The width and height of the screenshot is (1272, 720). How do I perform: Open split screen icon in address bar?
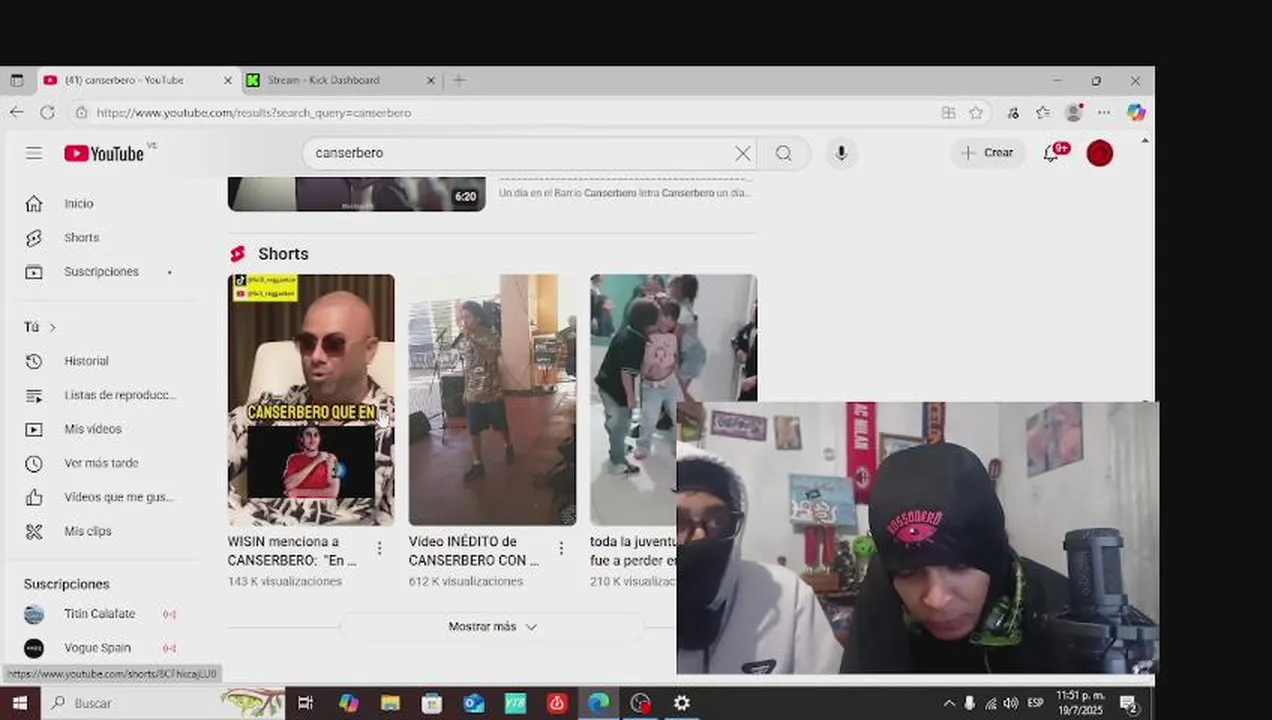pyautogui.click(x=948, y=112)
